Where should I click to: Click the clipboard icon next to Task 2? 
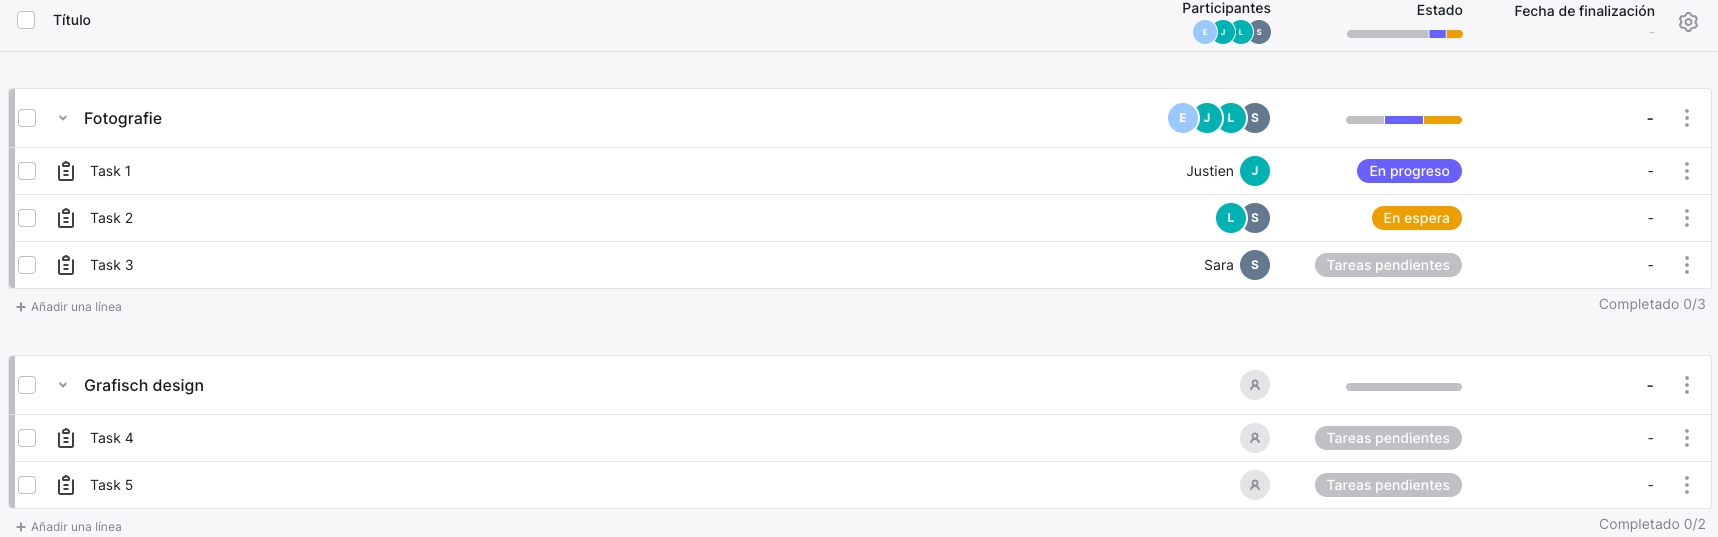coord(66,218)
